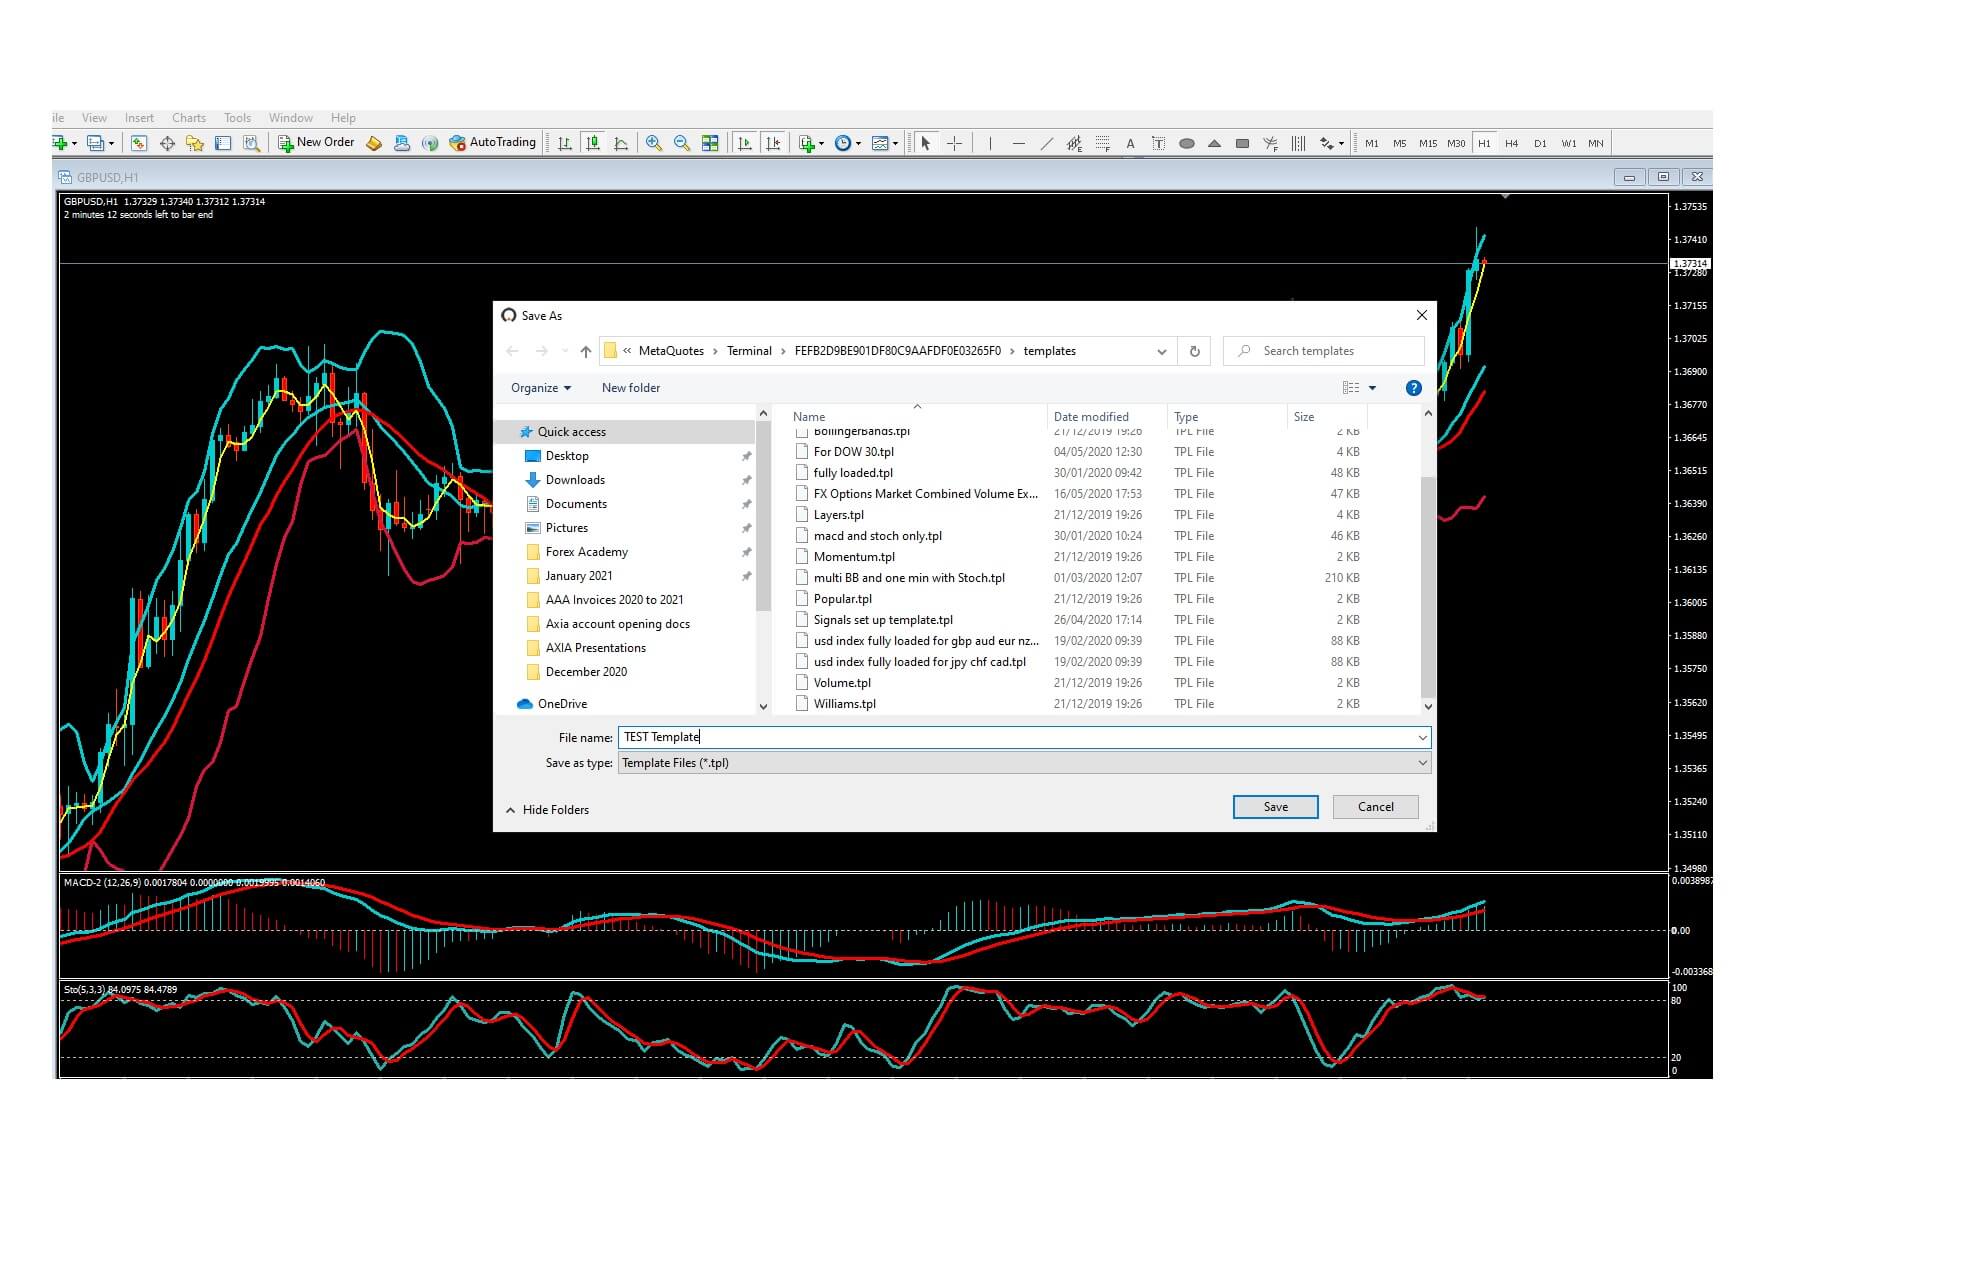This screenshot has width=1978, height=1268.
Task: Open the Tools menu
Action: coord(237,118)
